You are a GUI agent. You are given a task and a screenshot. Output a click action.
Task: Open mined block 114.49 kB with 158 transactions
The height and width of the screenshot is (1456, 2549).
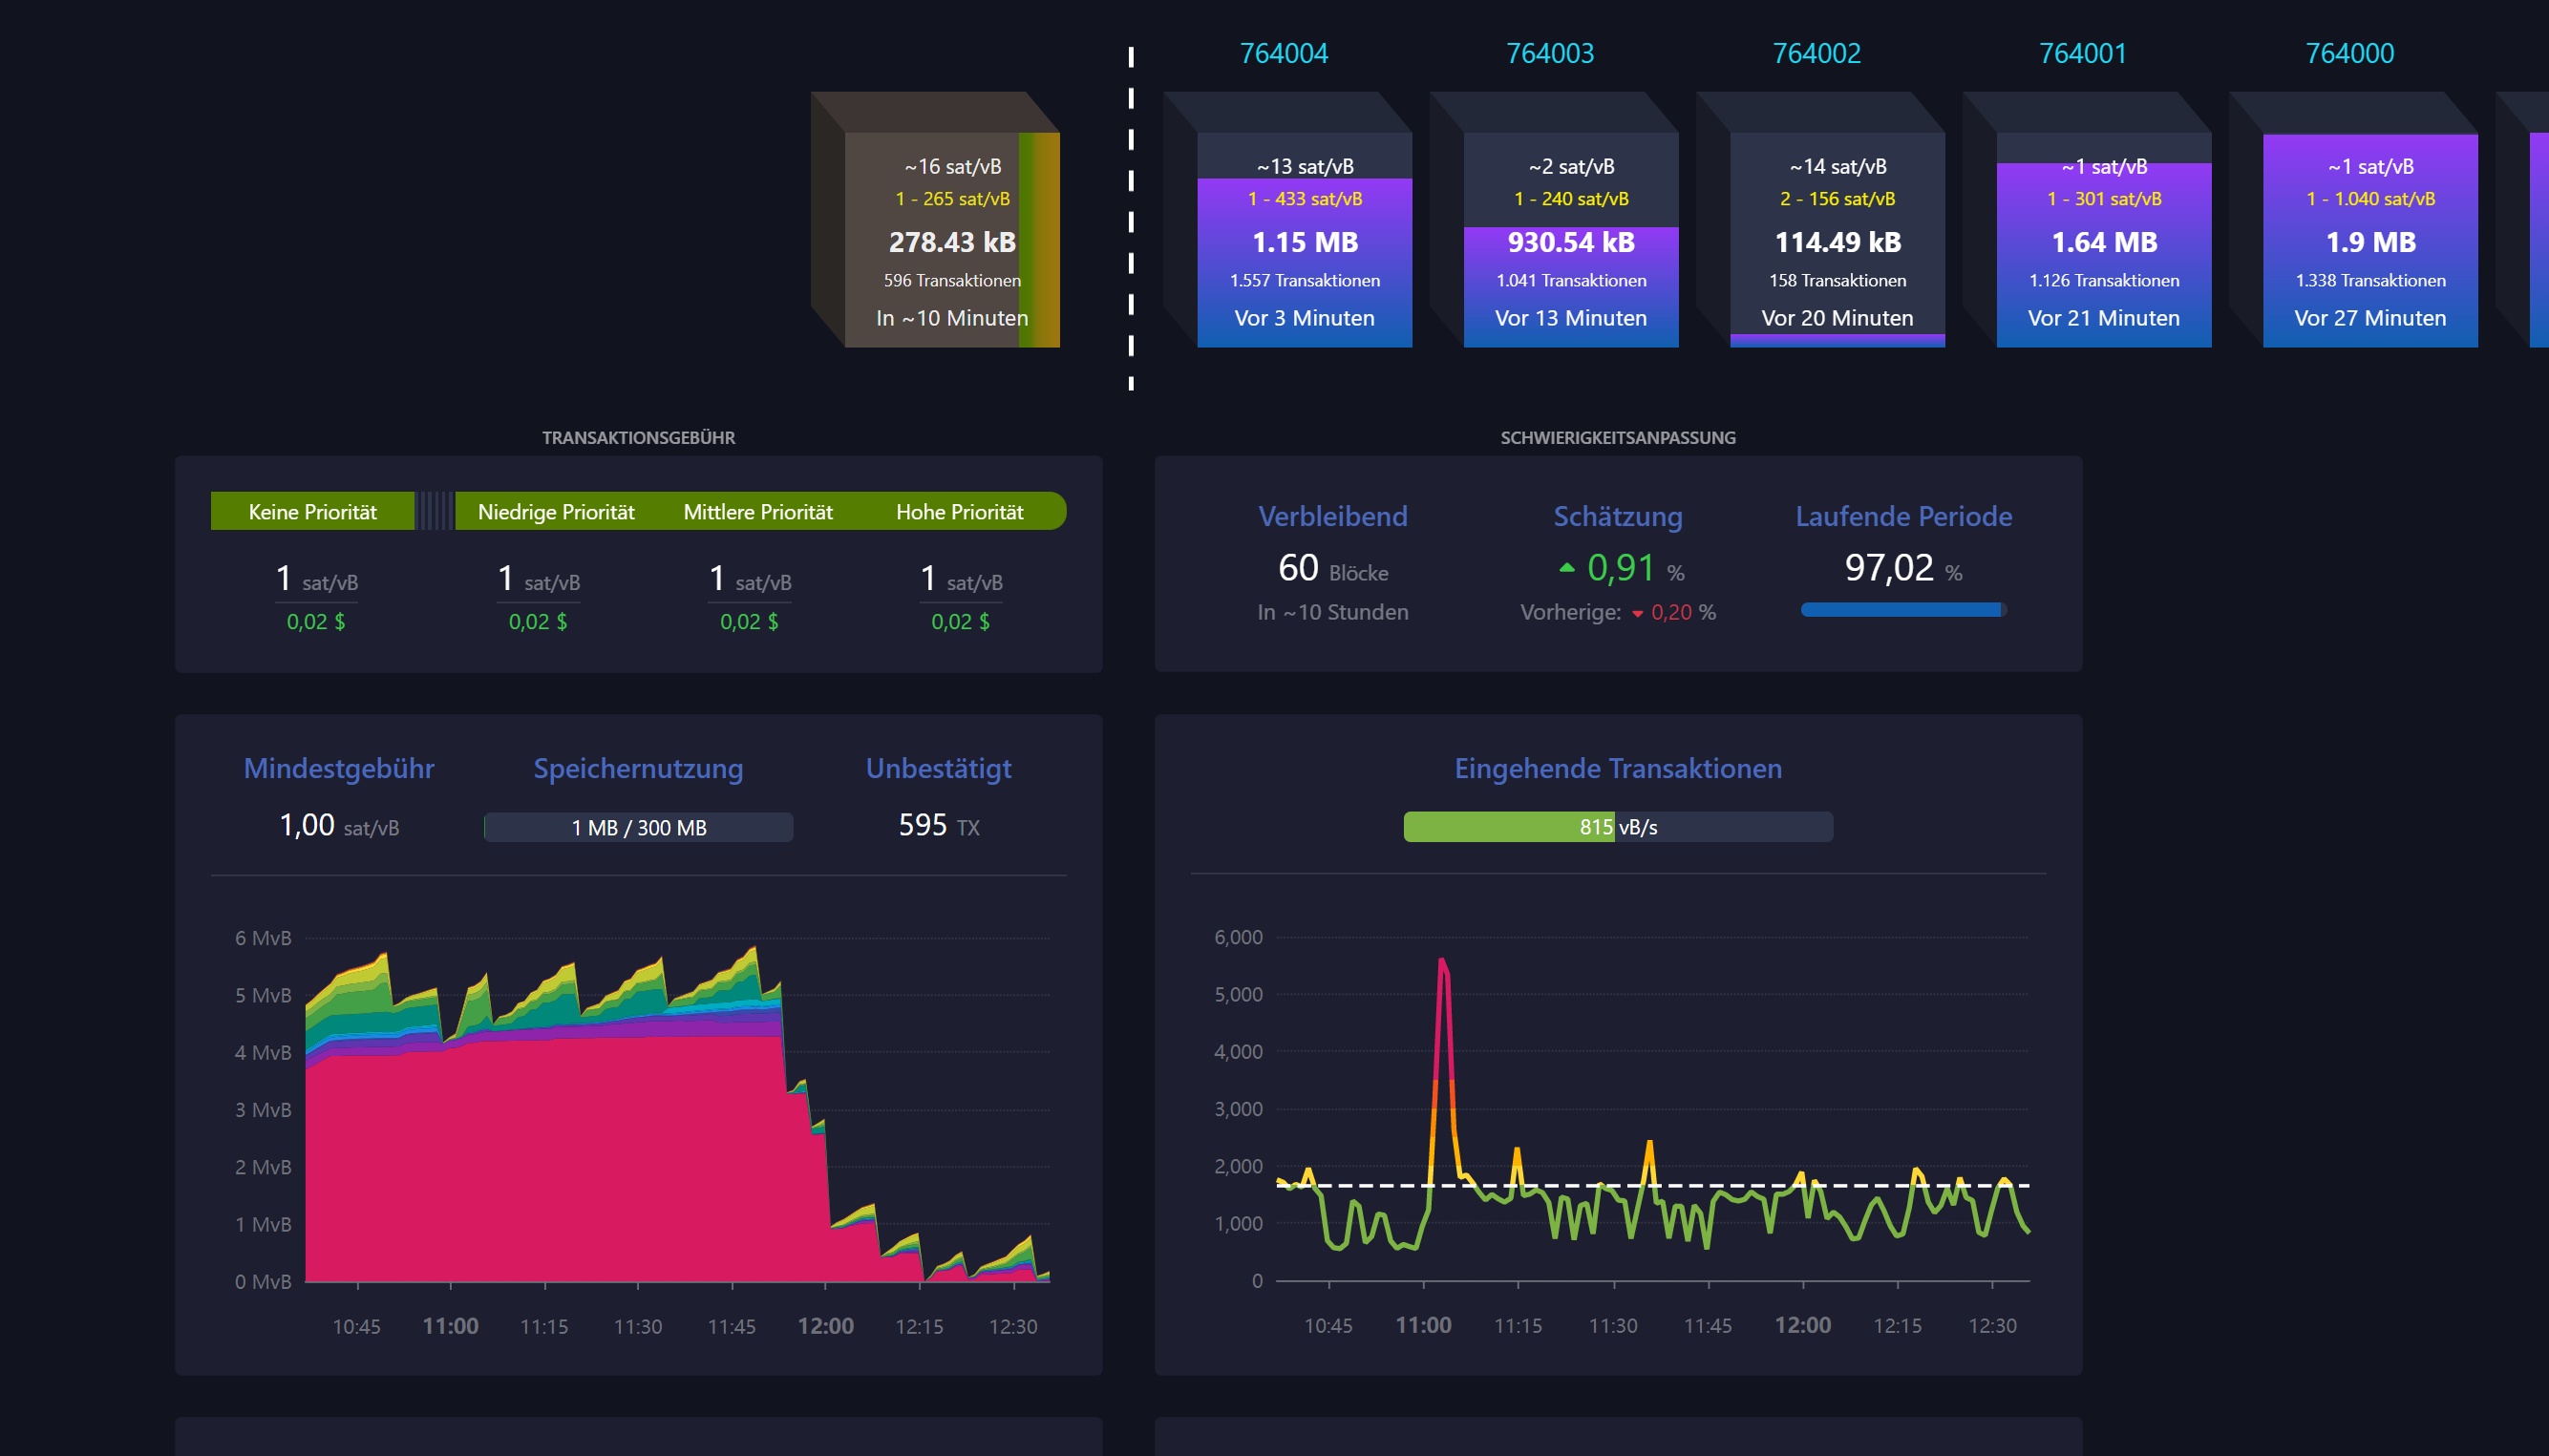(1837, 240)
